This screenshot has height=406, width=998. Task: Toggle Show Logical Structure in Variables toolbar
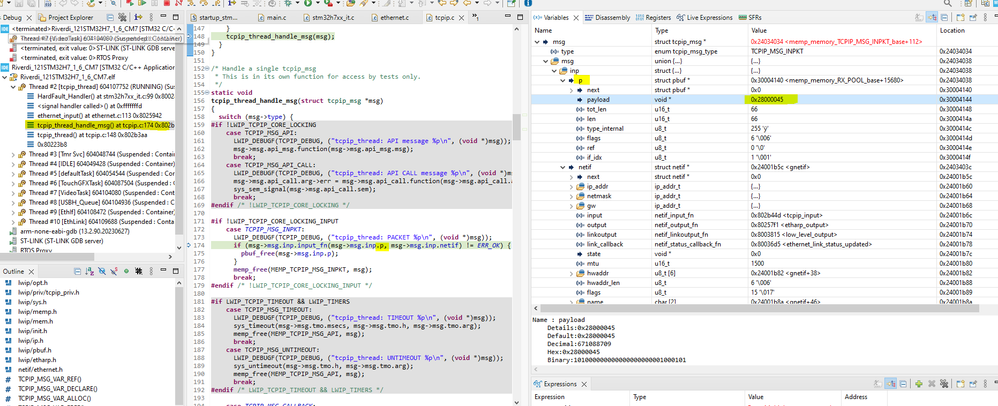click(x=932, y=17)
